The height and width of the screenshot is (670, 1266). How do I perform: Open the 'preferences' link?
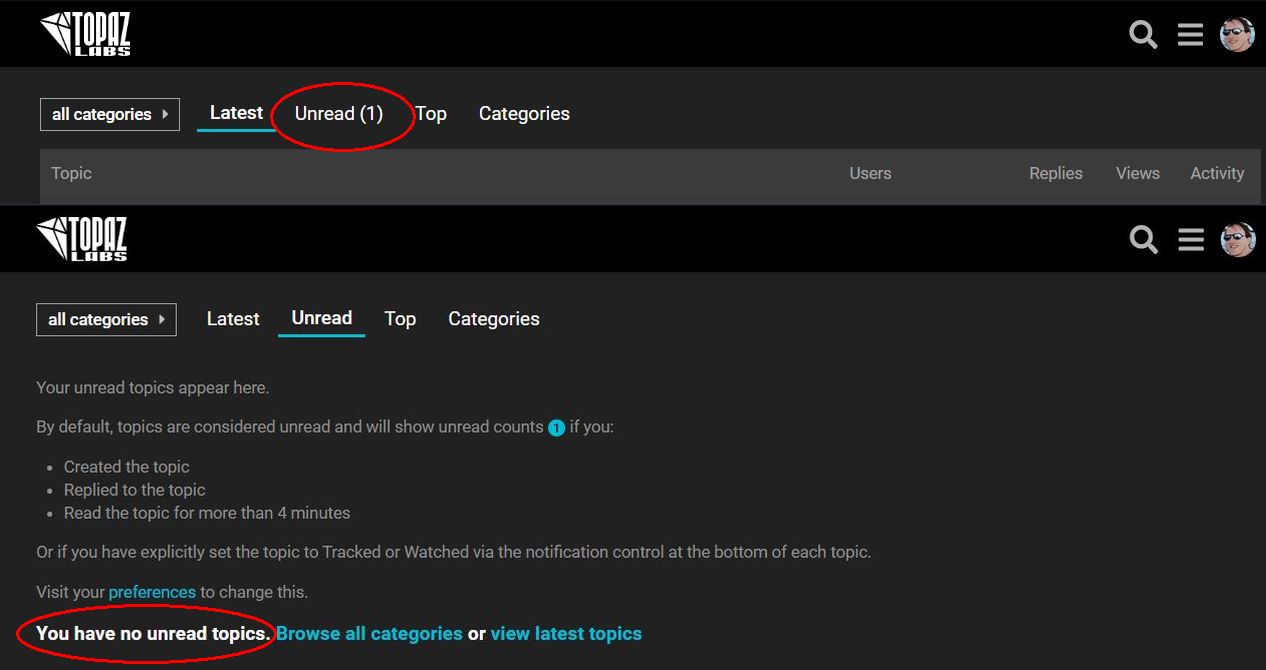tap(152, 592)
